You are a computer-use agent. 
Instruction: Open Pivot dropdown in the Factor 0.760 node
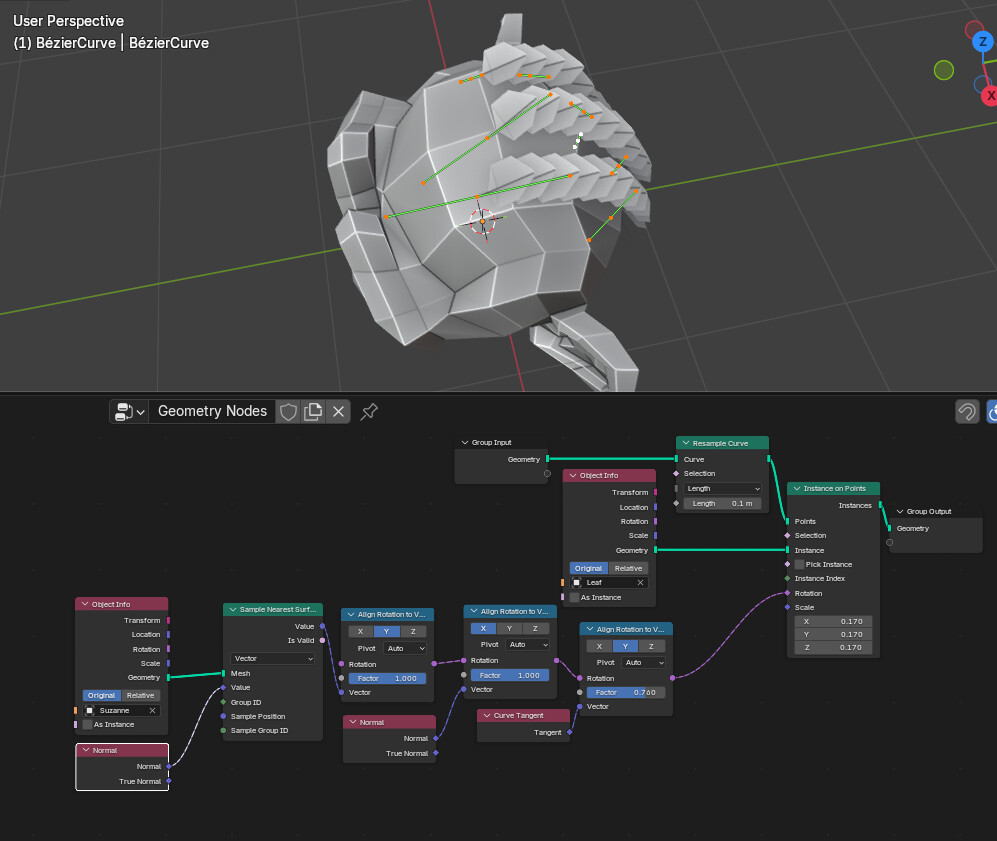tap(643, 662)
